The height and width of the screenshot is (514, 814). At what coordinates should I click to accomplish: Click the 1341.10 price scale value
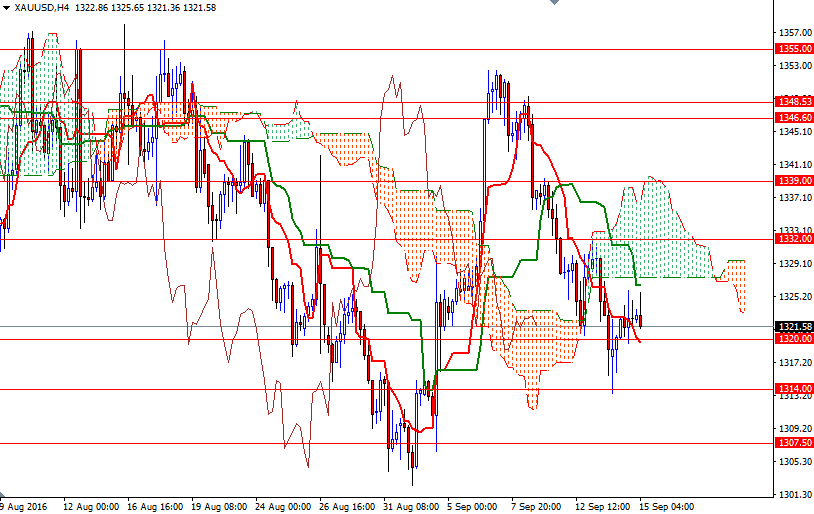coord(795,165)
